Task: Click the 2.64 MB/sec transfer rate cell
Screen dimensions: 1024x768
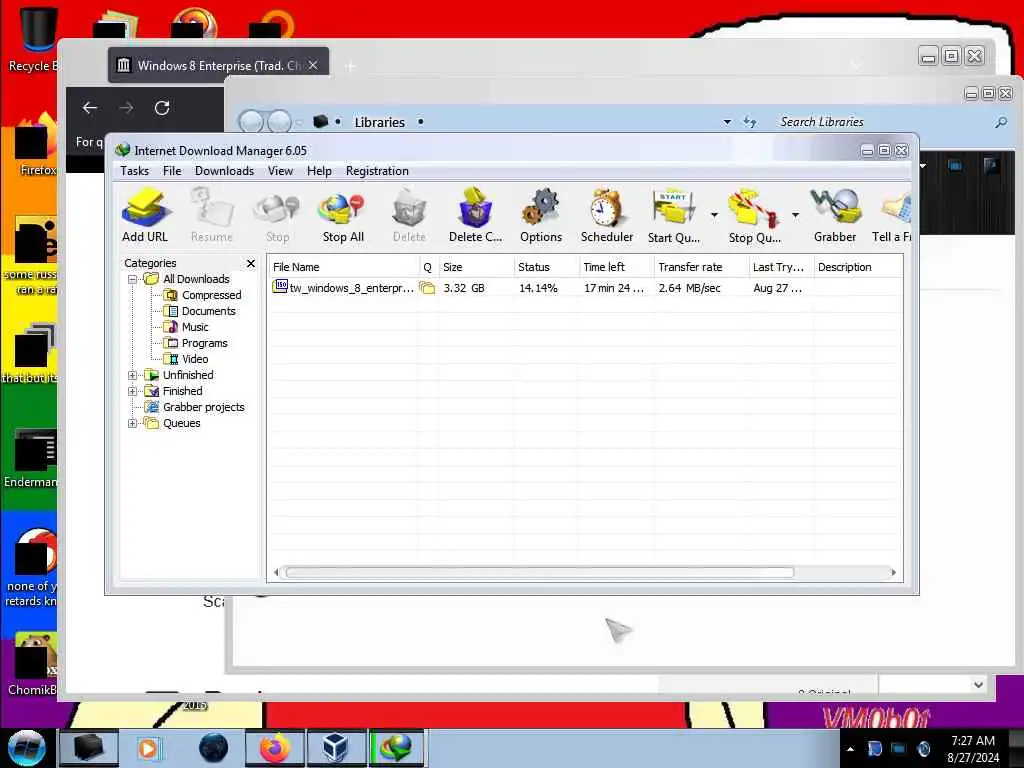Action: click(x=690, y=288)
